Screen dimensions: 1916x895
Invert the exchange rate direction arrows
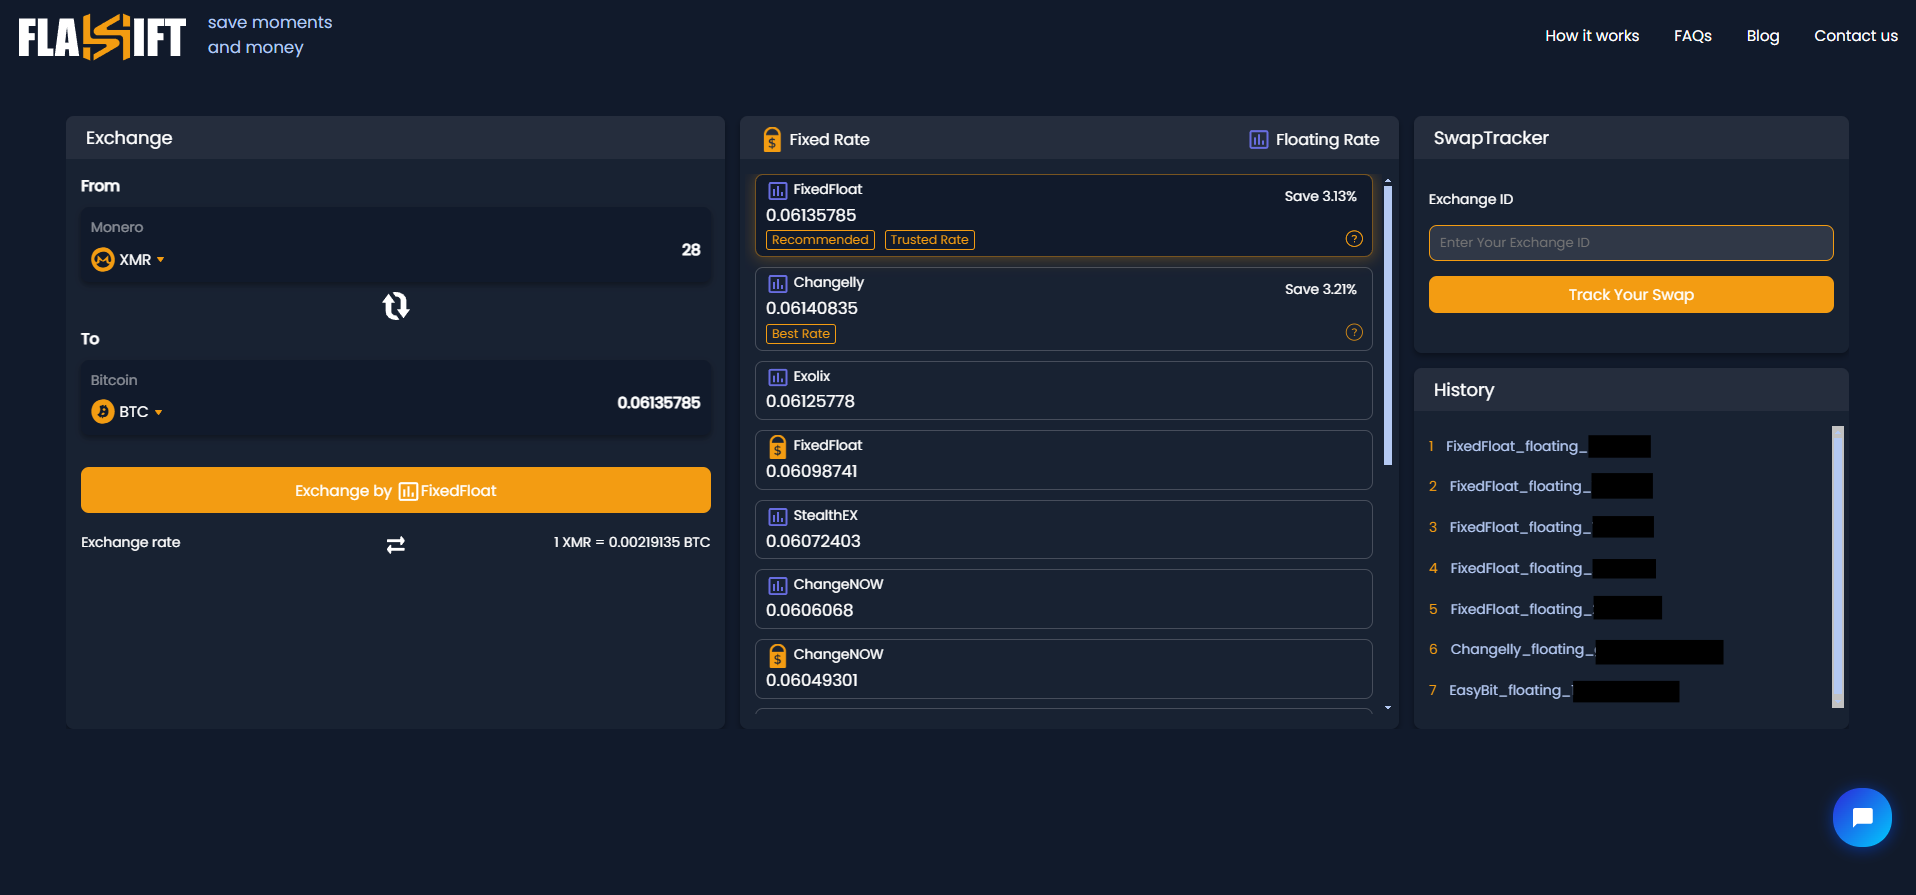click(x=396, y=544)
